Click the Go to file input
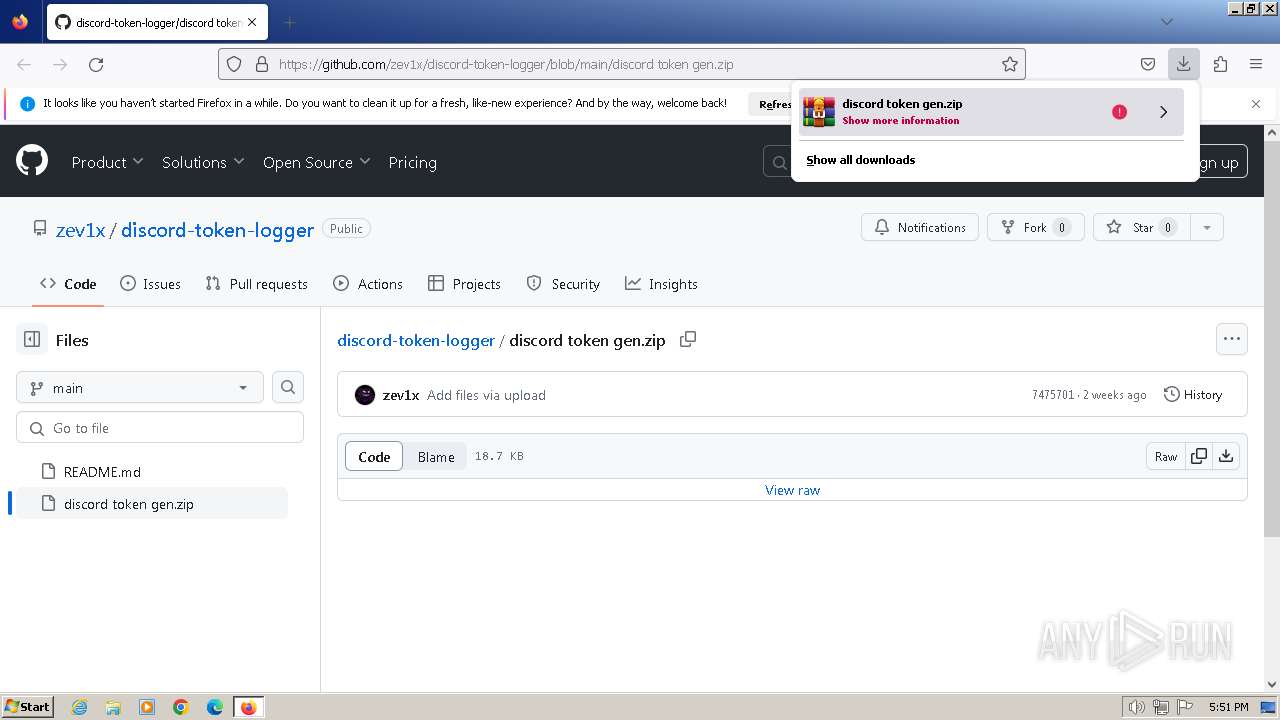 click(x=160, y=428)
